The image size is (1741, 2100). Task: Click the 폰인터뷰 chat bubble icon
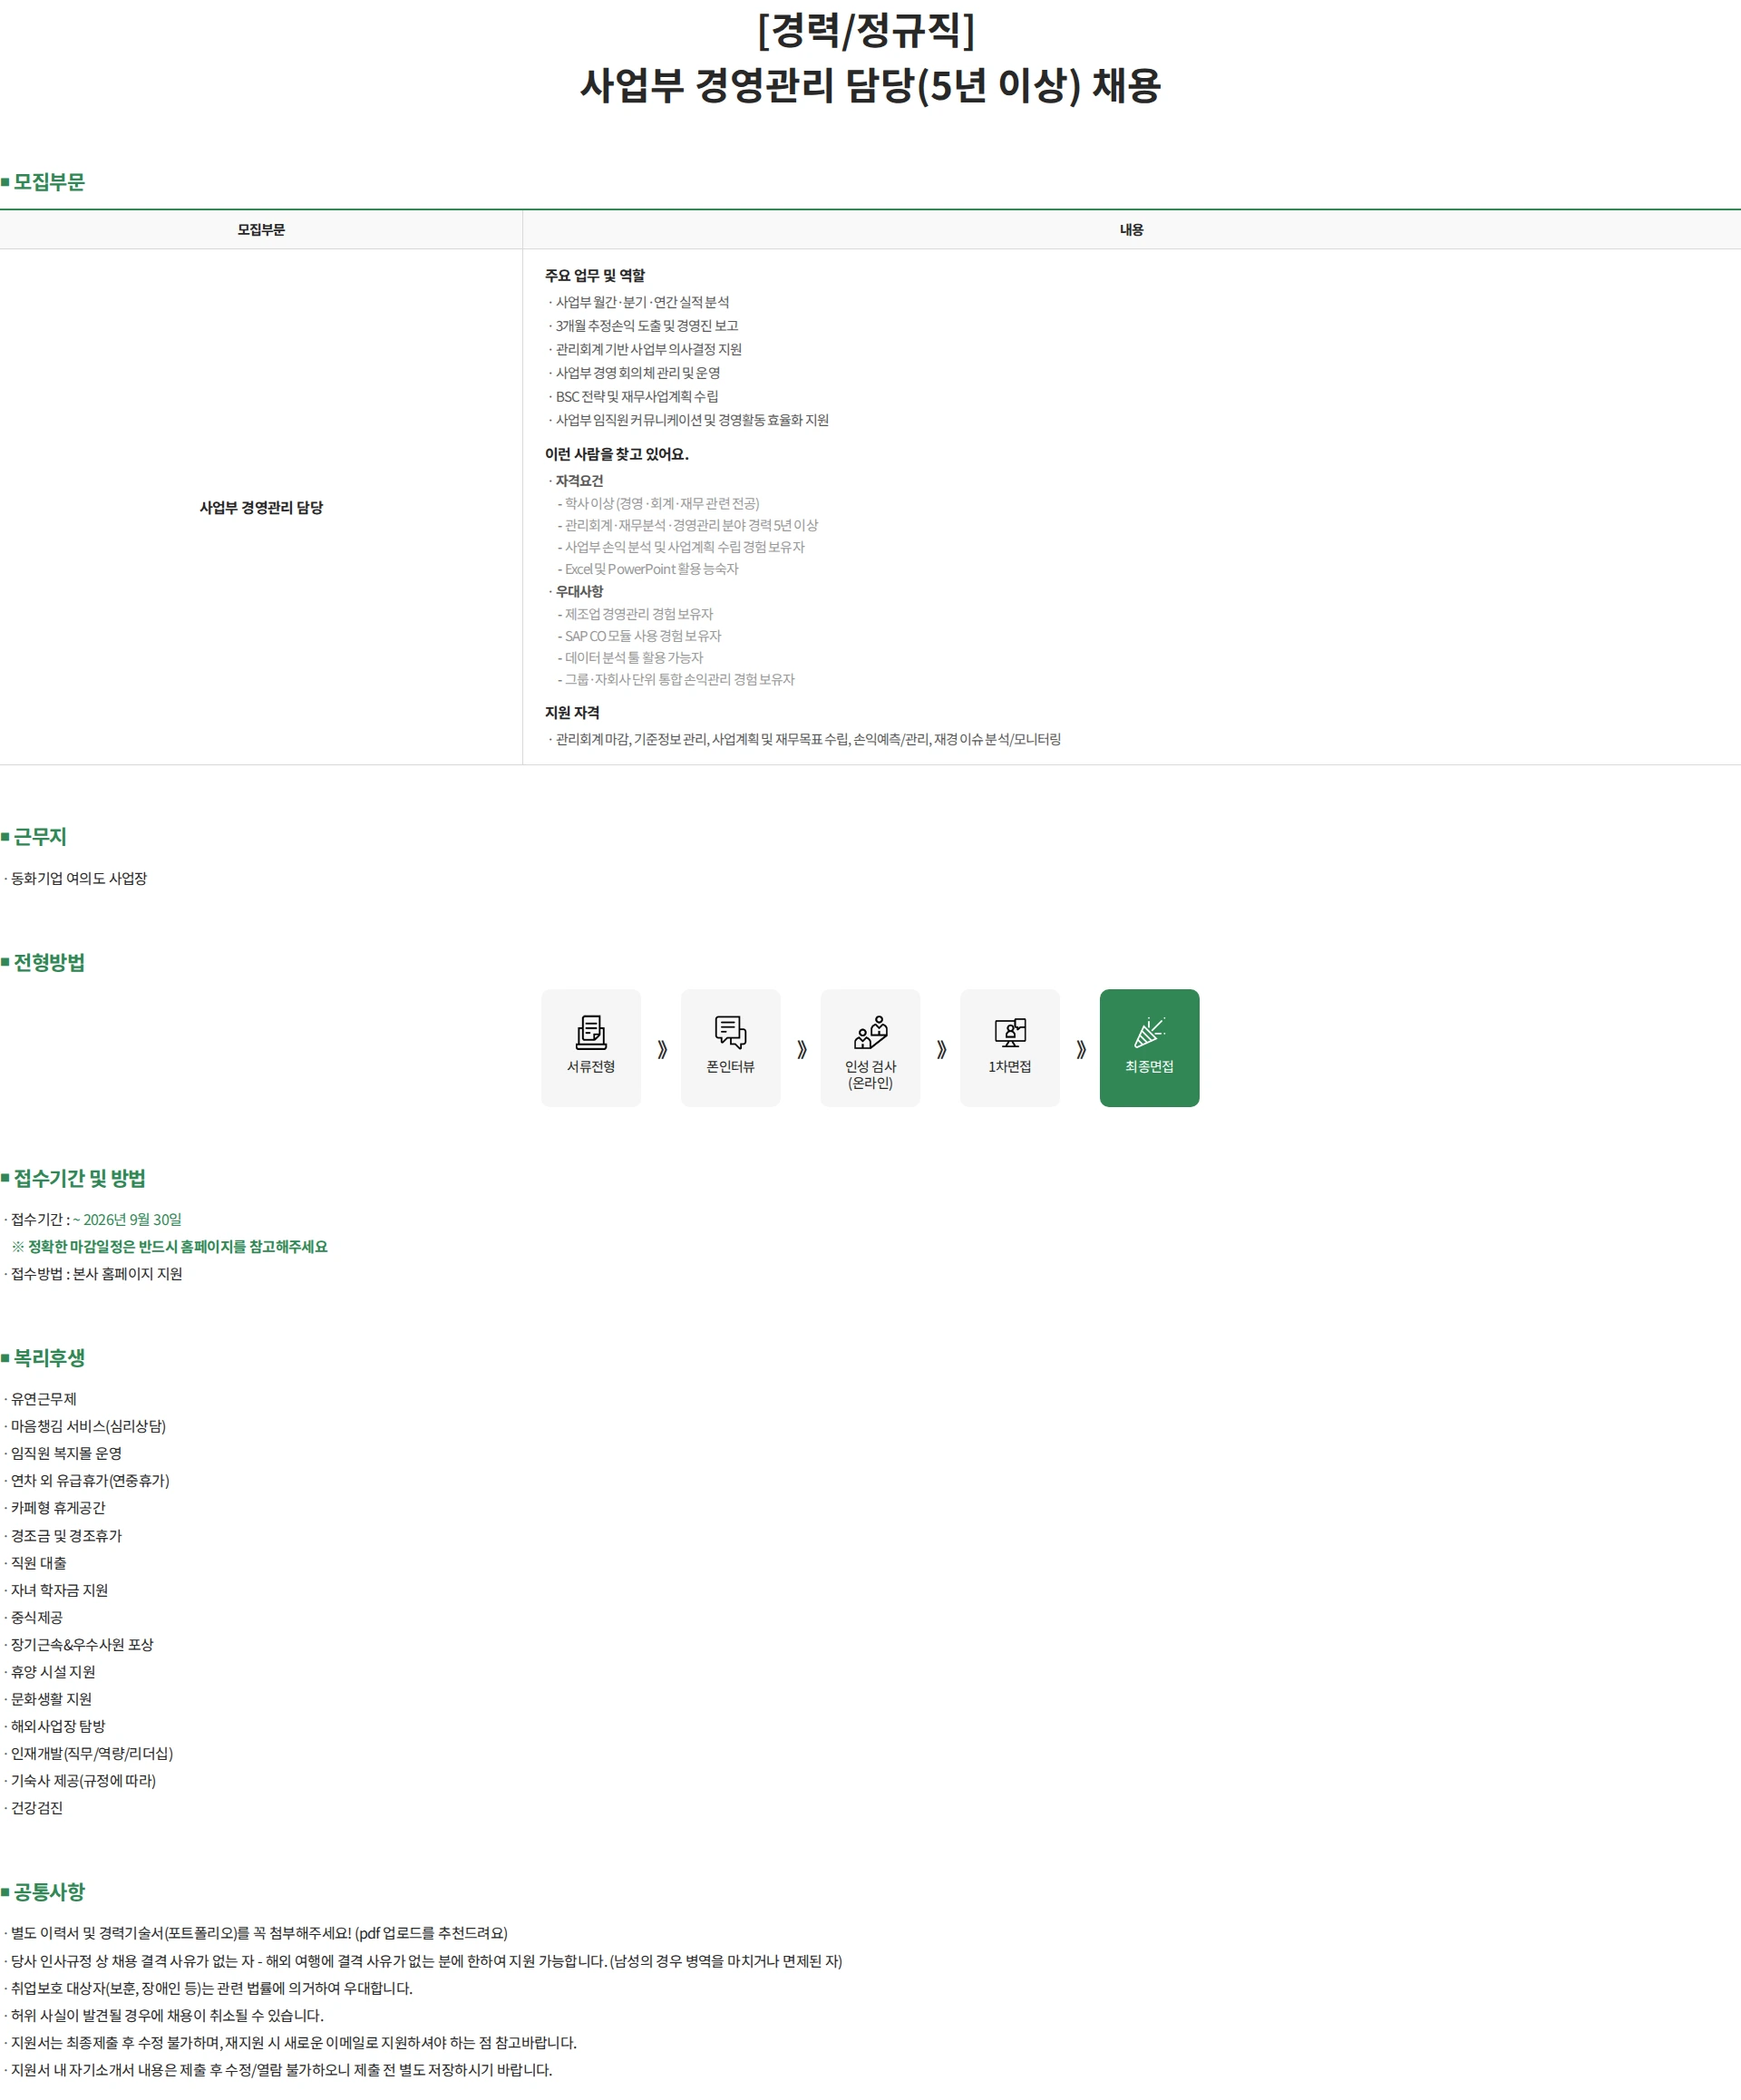tap(731, 1031)
